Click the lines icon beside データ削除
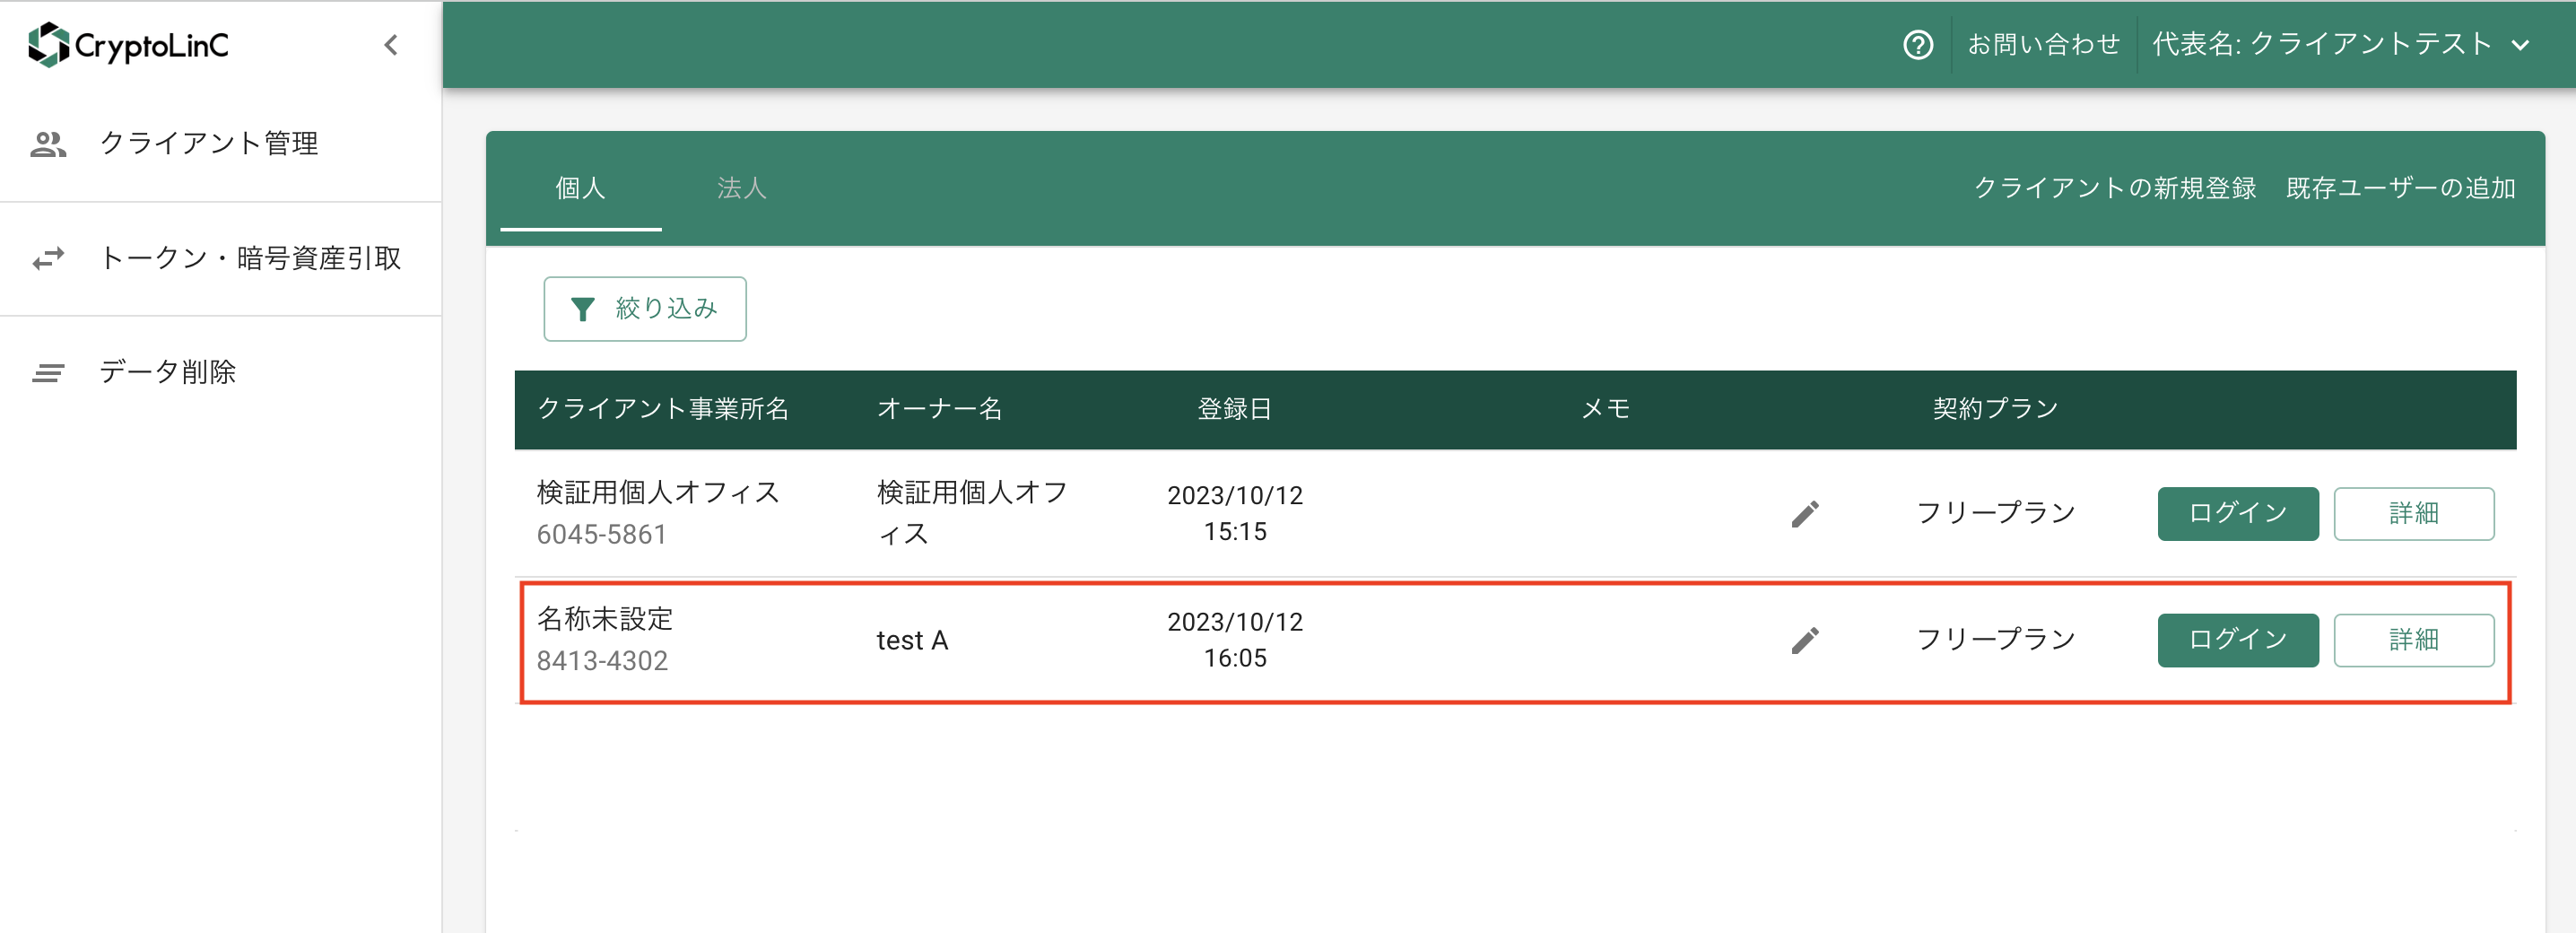The height and width of the screenshot is (933, 2576). (x=48, y=373)
